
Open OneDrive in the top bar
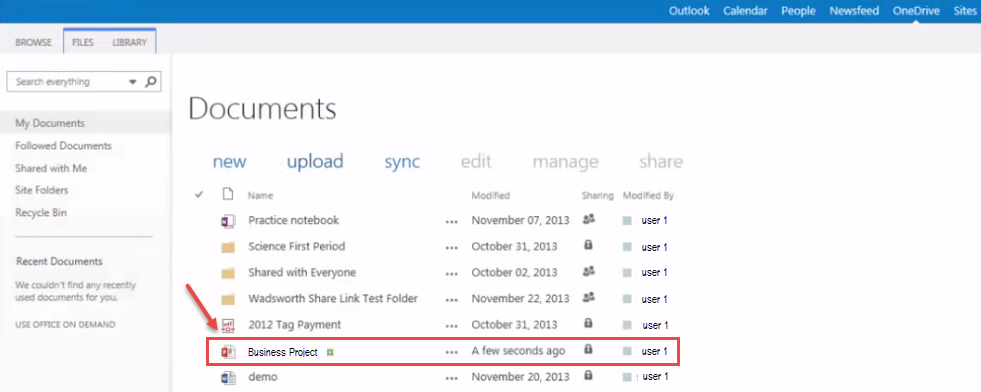click(x=916, y=11)
